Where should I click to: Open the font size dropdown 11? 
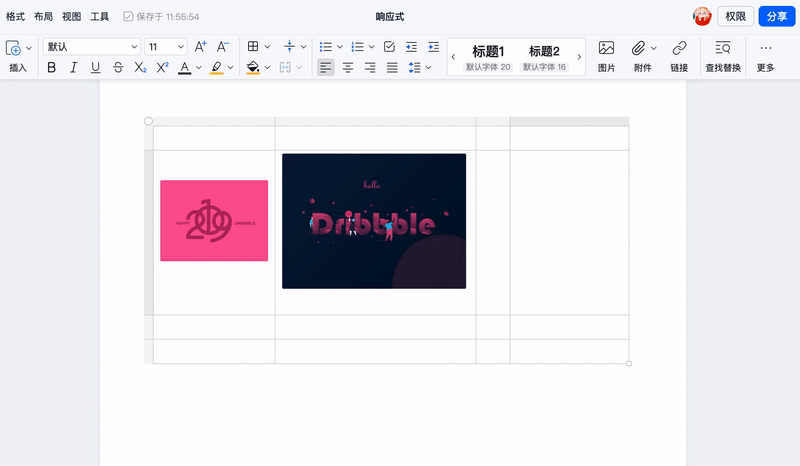pos(166,47)
